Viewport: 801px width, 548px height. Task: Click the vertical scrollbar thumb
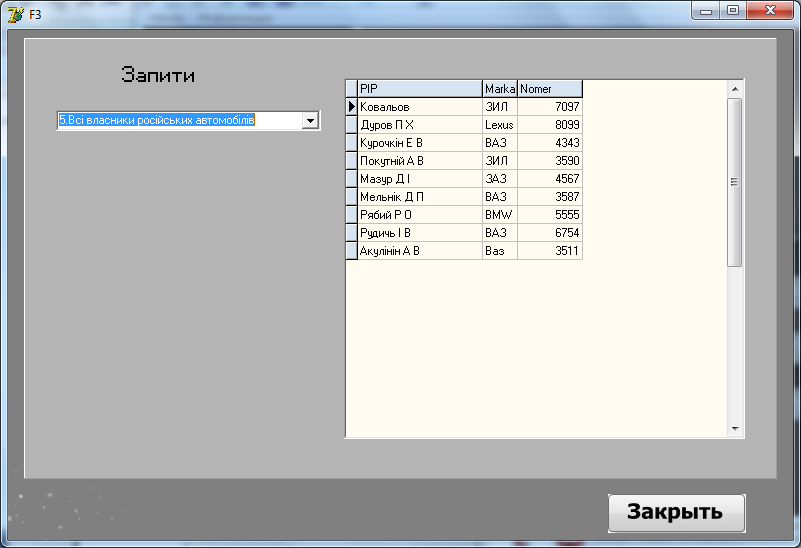coord(734,181)
